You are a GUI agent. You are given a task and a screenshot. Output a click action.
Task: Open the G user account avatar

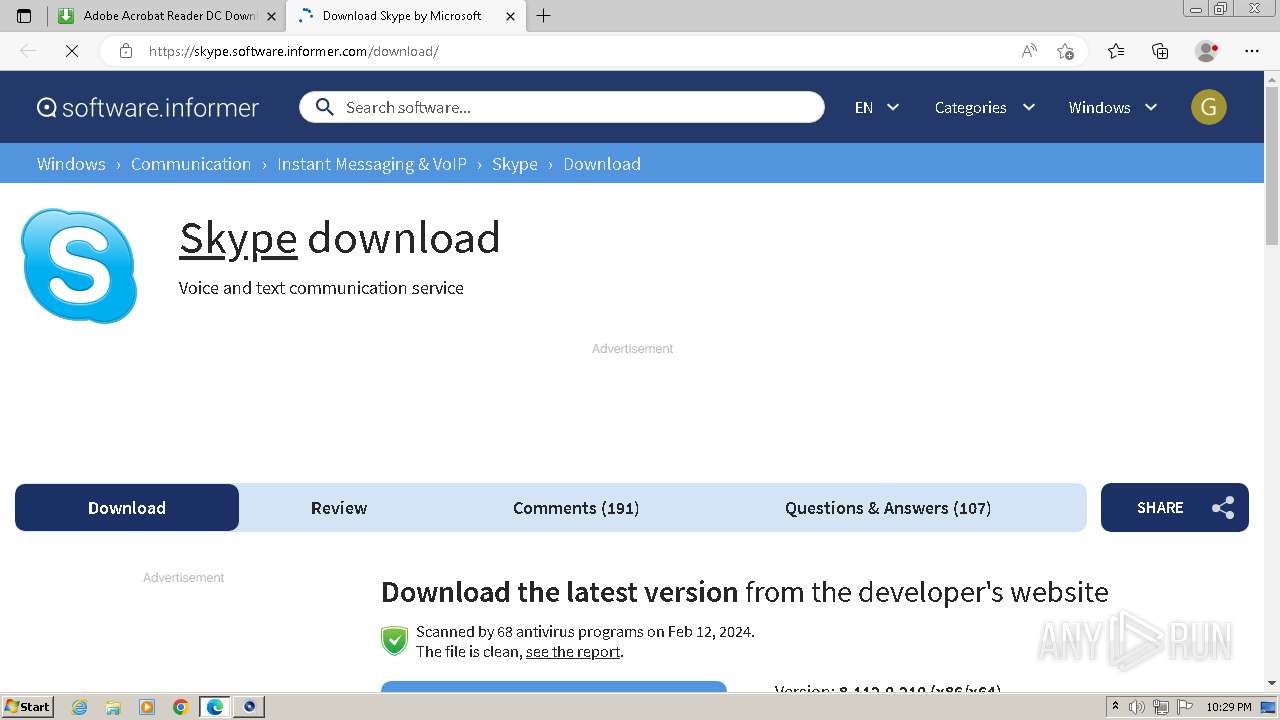tap(1209, 107)
